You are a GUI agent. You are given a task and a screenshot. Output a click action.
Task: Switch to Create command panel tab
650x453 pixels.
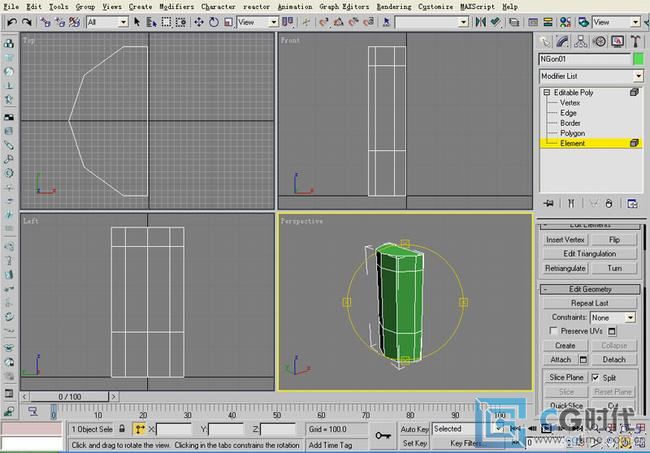pyautogui.click(x=545, y=41)
